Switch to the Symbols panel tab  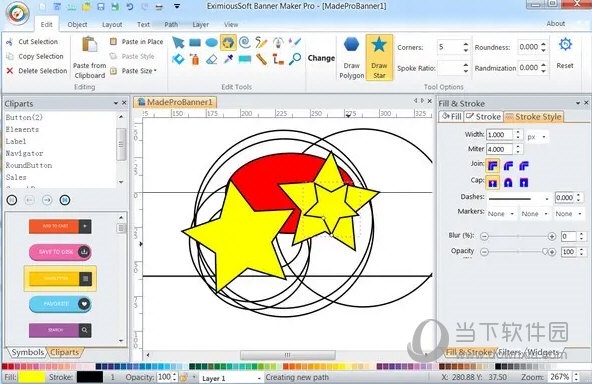[27, 352]
